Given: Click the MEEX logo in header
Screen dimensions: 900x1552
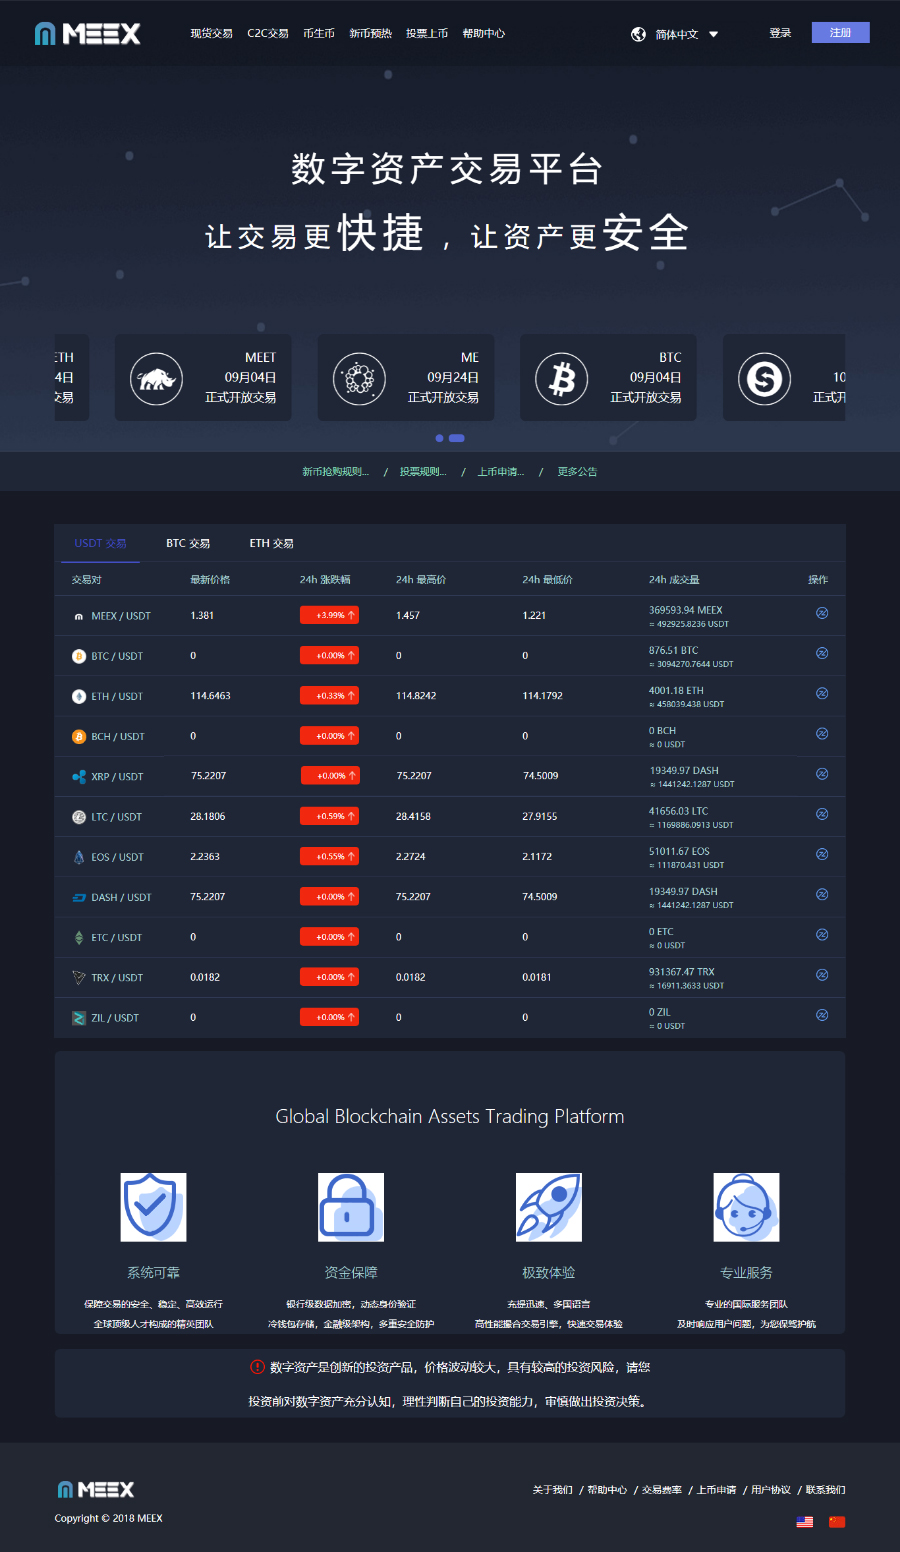Looking at the screenshot, I should 87,34.
